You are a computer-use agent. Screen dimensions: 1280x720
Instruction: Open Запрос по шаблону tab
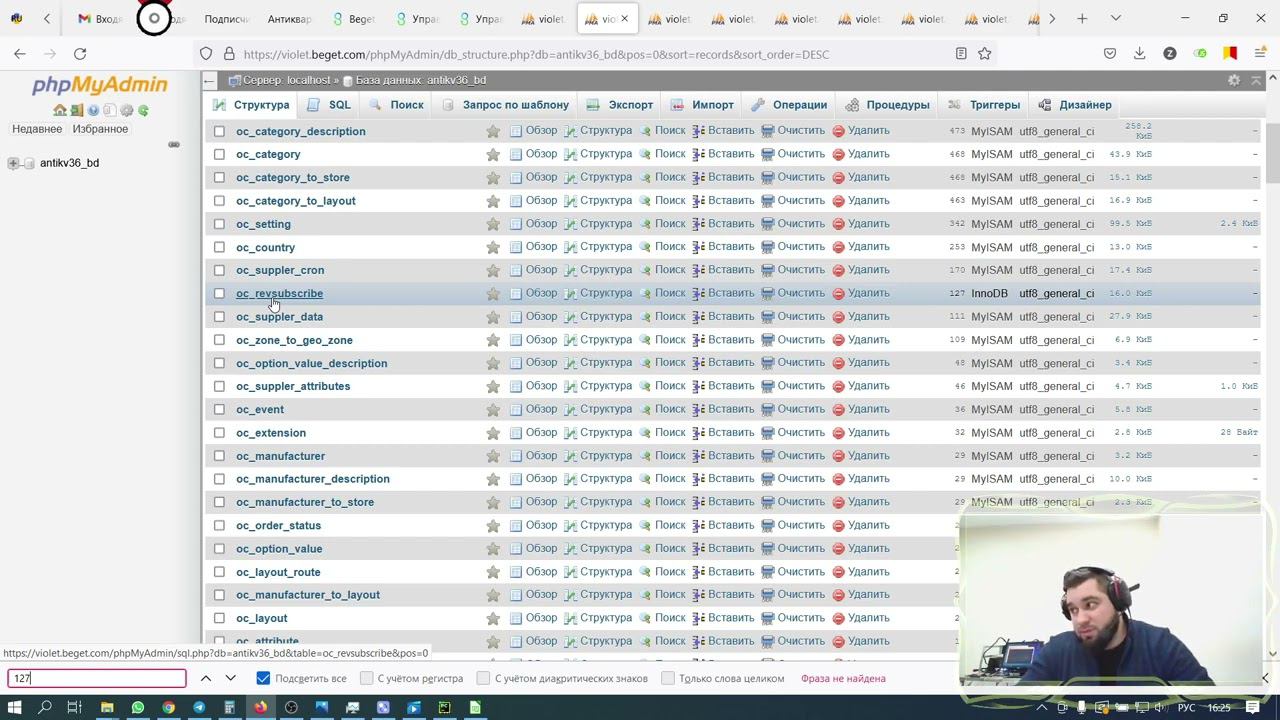(505, 104)
